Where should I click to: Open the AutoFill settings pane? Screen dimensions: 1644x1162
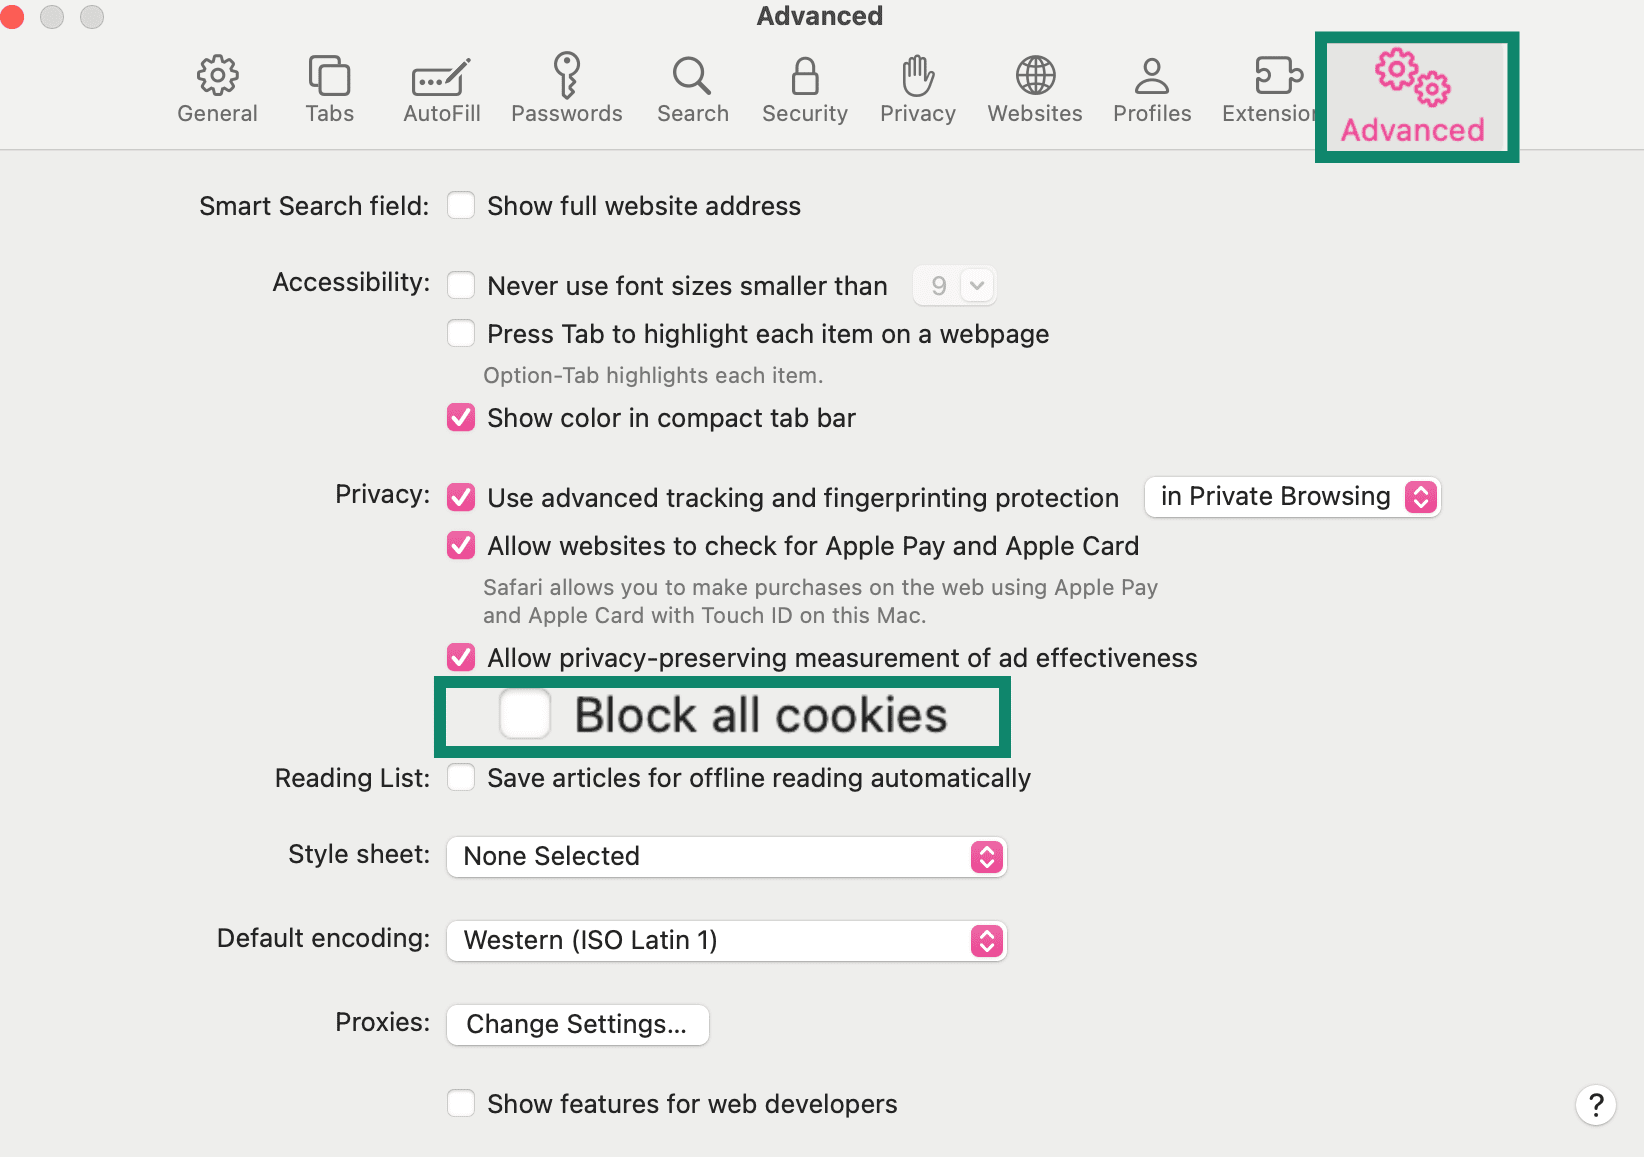441,88
